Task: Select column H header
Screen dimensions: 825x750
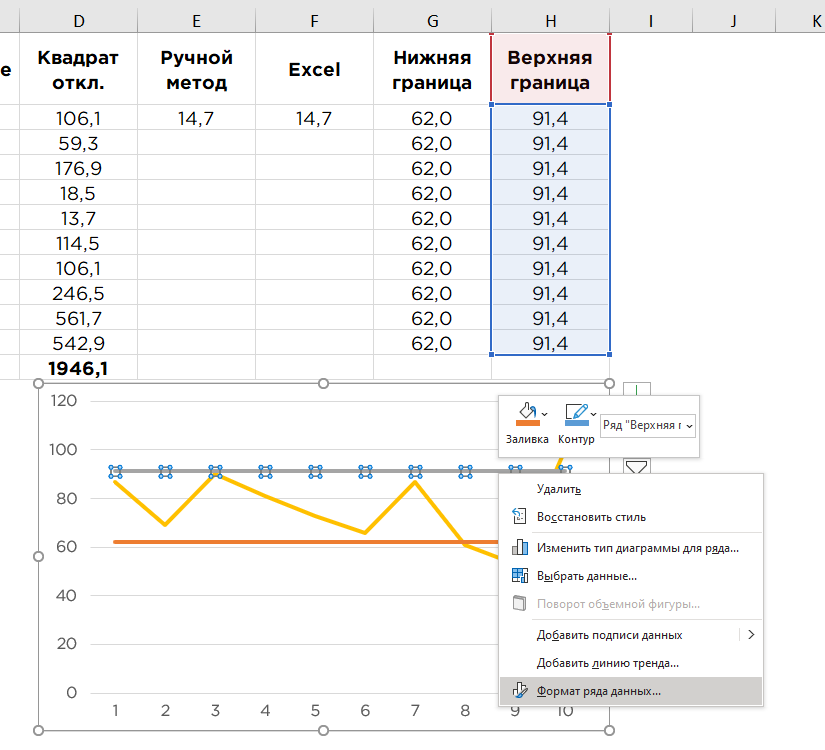Action: click(550, 21)
